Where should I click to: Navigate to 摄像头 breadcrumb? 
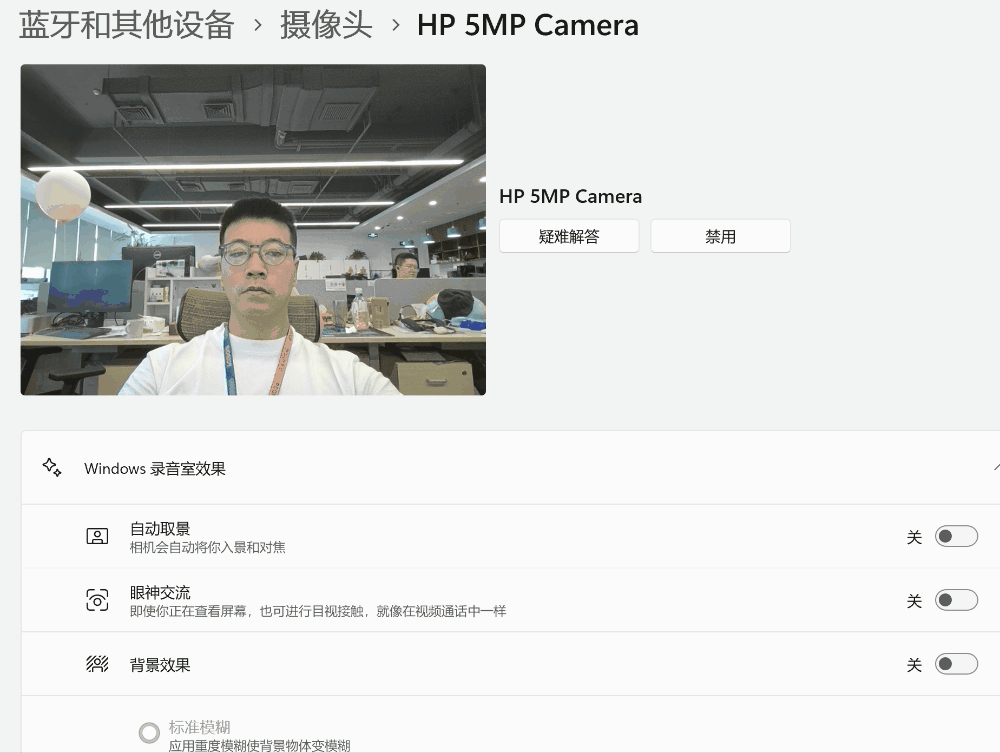click(x=326, y=26)
